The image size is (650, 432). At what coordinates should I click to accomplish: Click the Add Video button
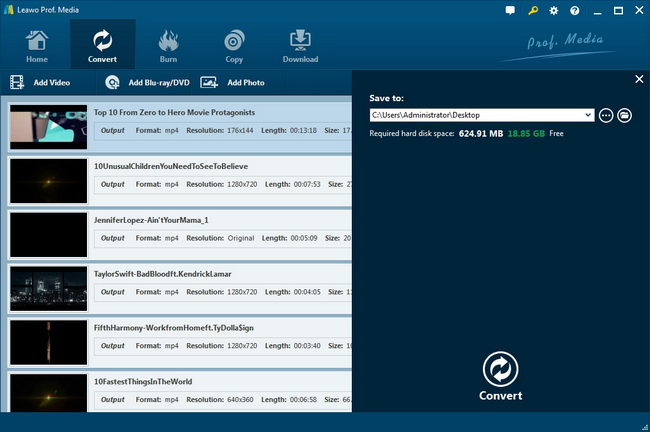tap(41, 83)
